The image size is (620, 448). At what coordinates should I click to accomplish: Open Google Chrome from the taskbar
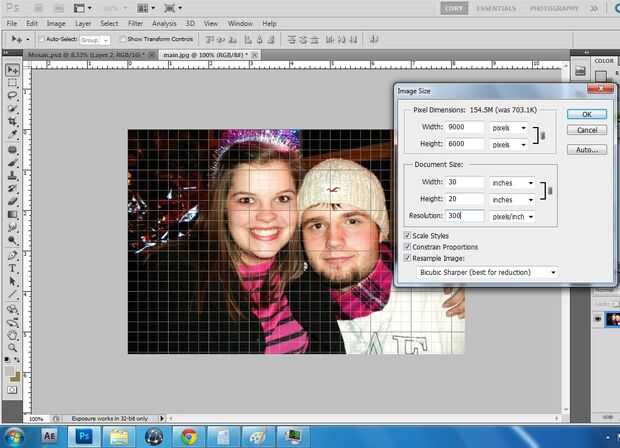pos(188,436)
